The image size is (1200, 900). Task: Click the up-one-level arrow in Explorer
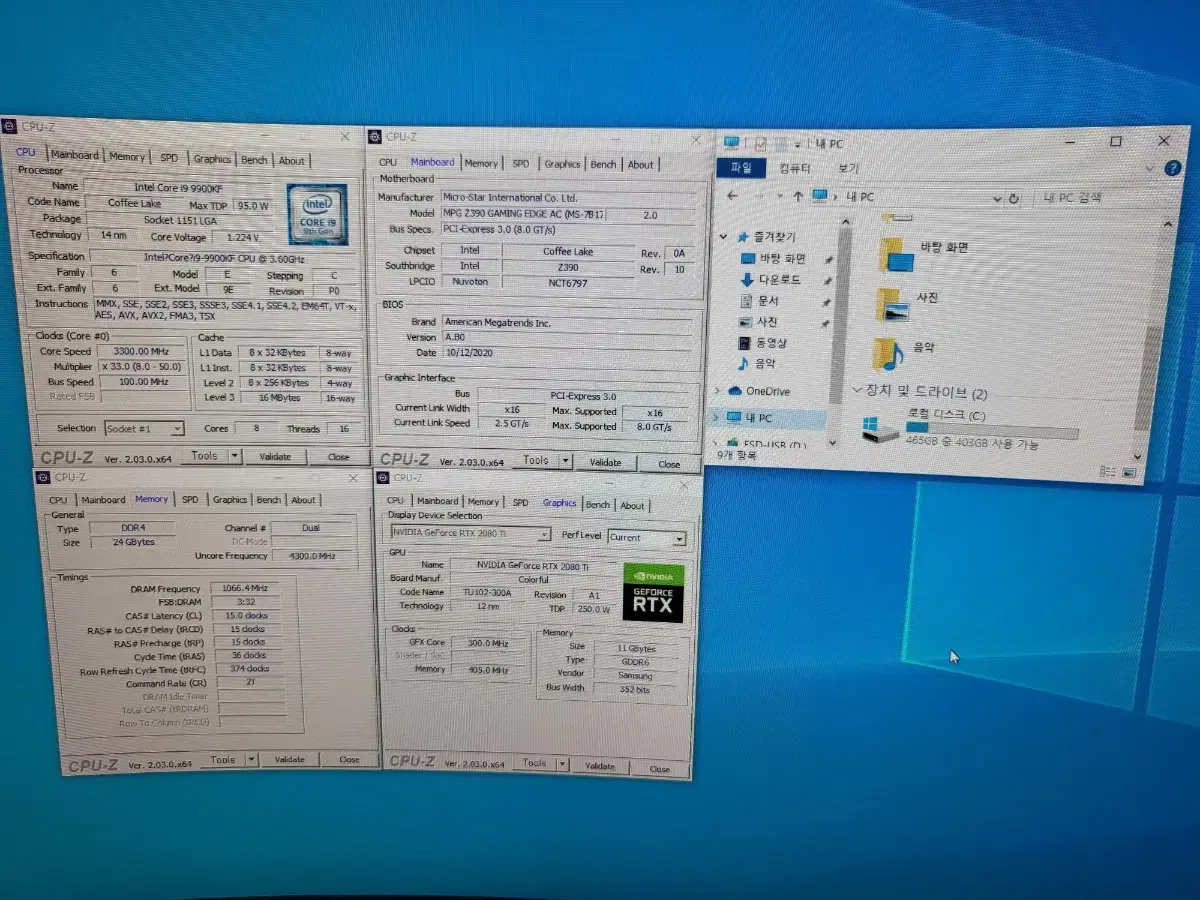point(798,196)
